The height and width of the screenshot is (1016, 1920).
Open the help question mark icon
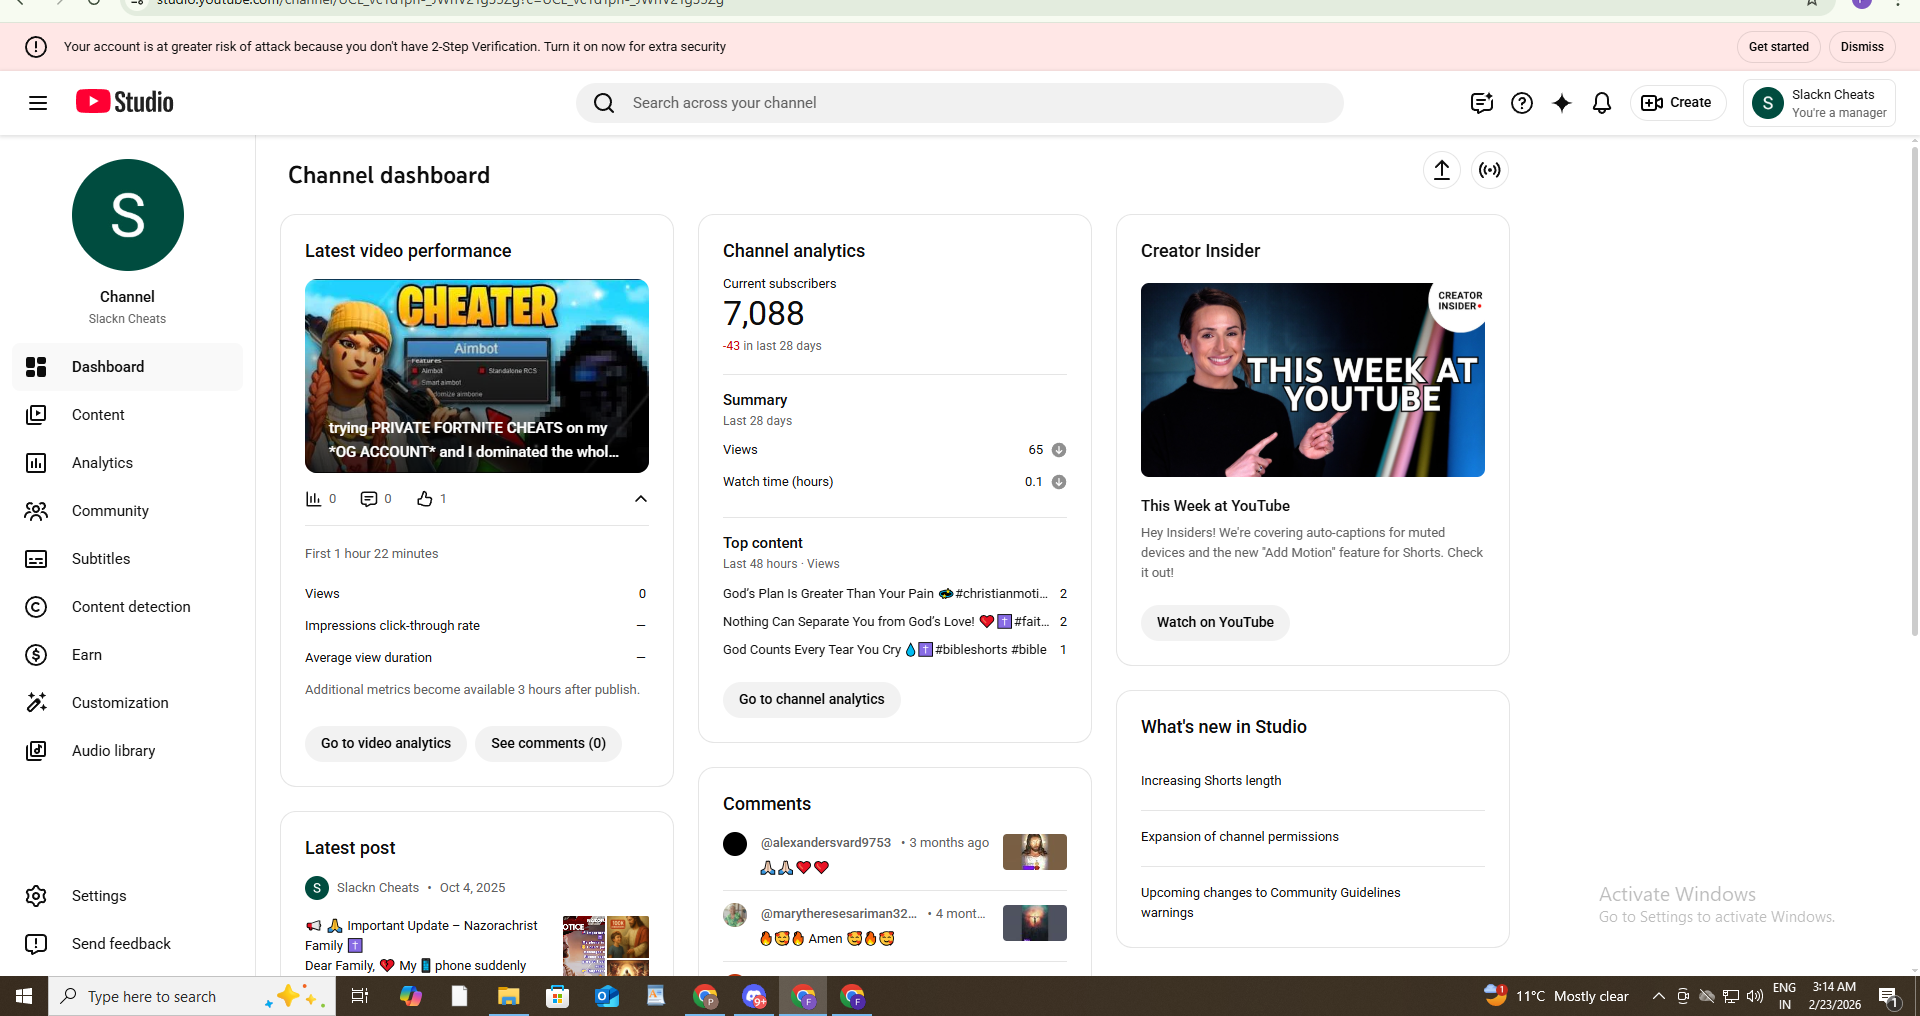pyautogui.click(x=1521, y=103)
